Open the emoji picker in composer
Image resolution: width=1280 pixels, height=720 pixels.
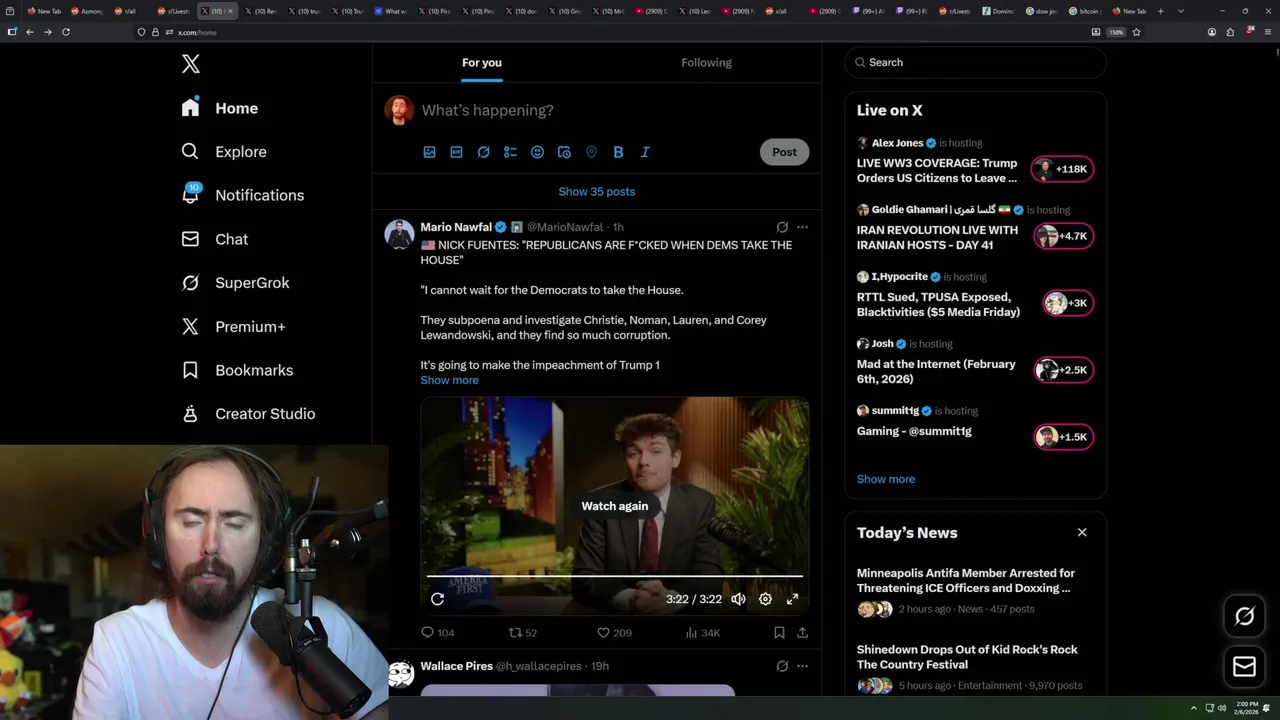coord(537,152)
